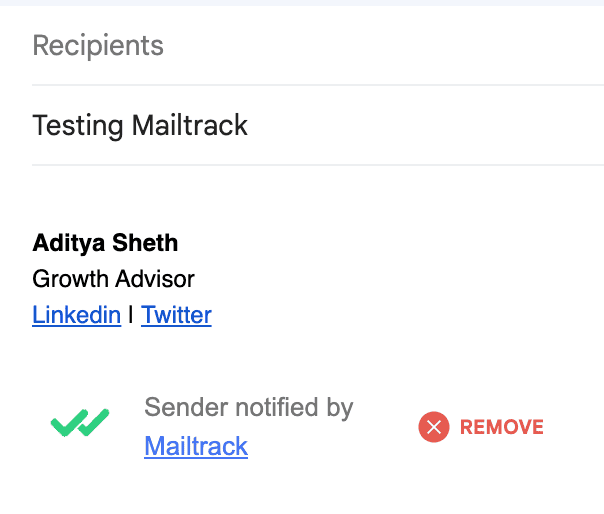Click the separator between Linkedin and Twitter
This screenshot has height=514, width=604.
click(131, 314)
